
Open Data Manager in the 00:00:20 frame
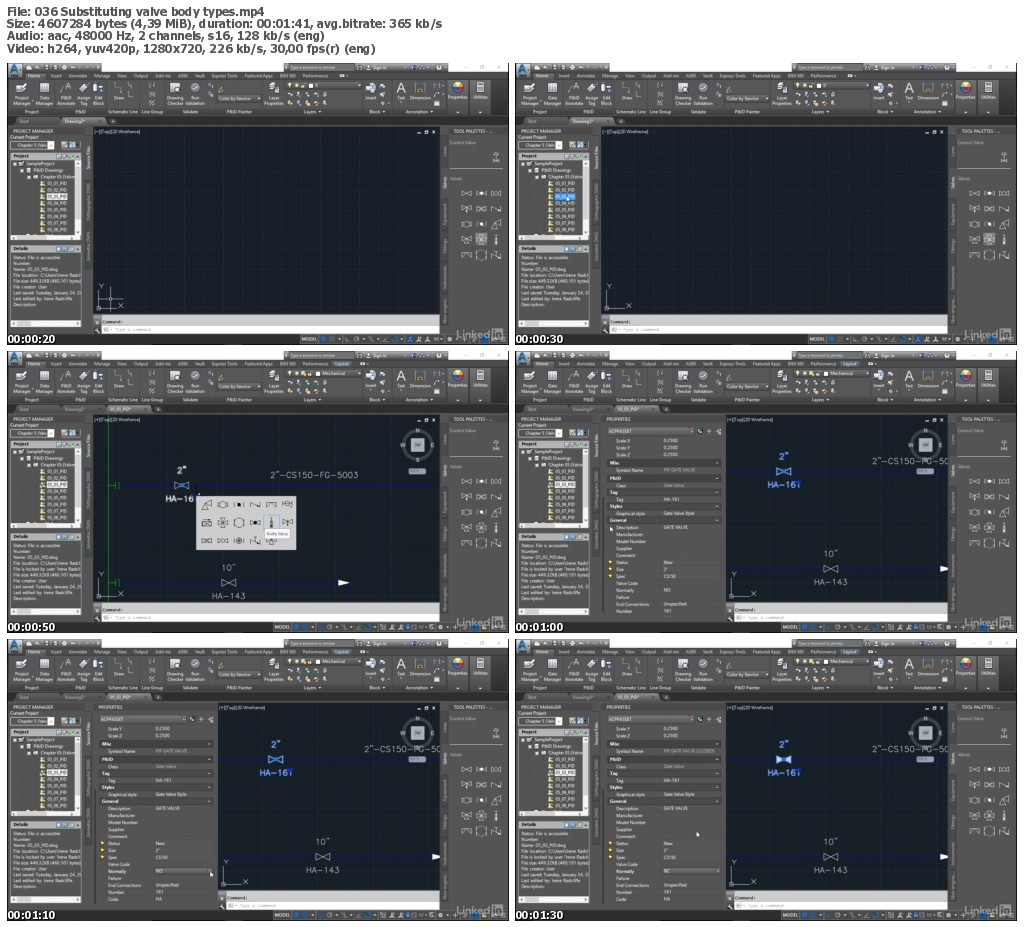tap(44, 93)
